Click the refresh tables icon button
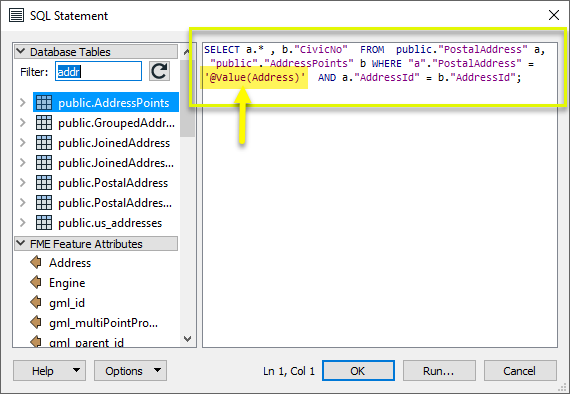The height and width of the screenshot is (394, 570). pyautogui.click(x=159, y=71)
